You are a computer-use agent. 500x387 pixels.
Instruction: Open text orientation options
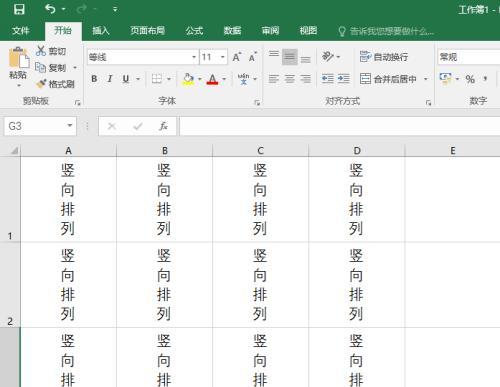(x=331, y=56)
